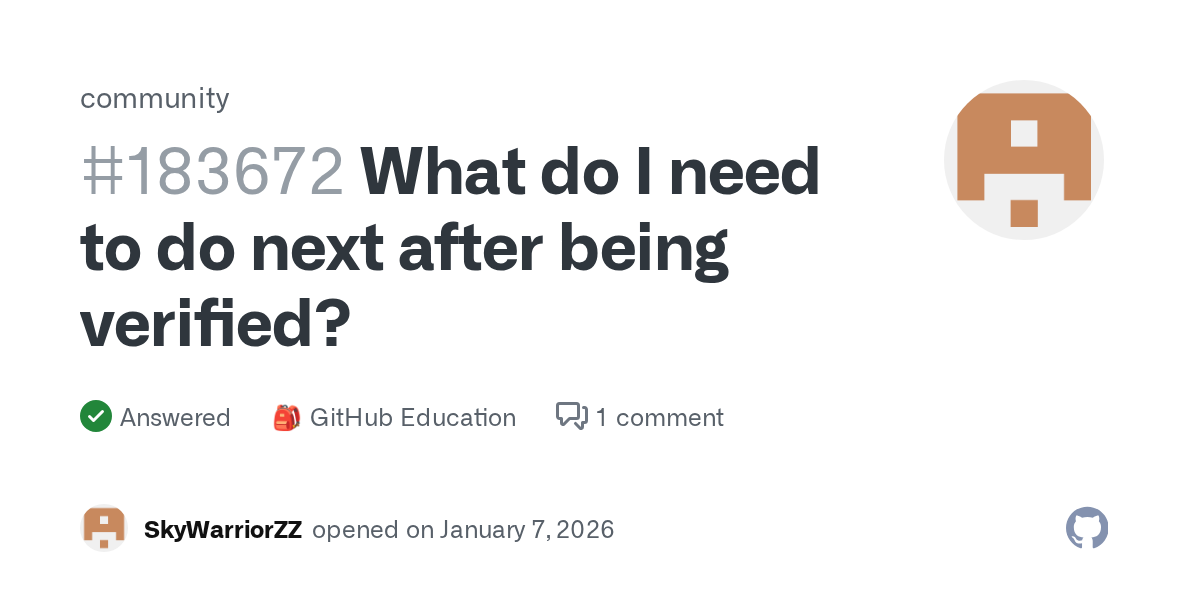
Task: Click discussion number #183672
Action: click(212, 172)
